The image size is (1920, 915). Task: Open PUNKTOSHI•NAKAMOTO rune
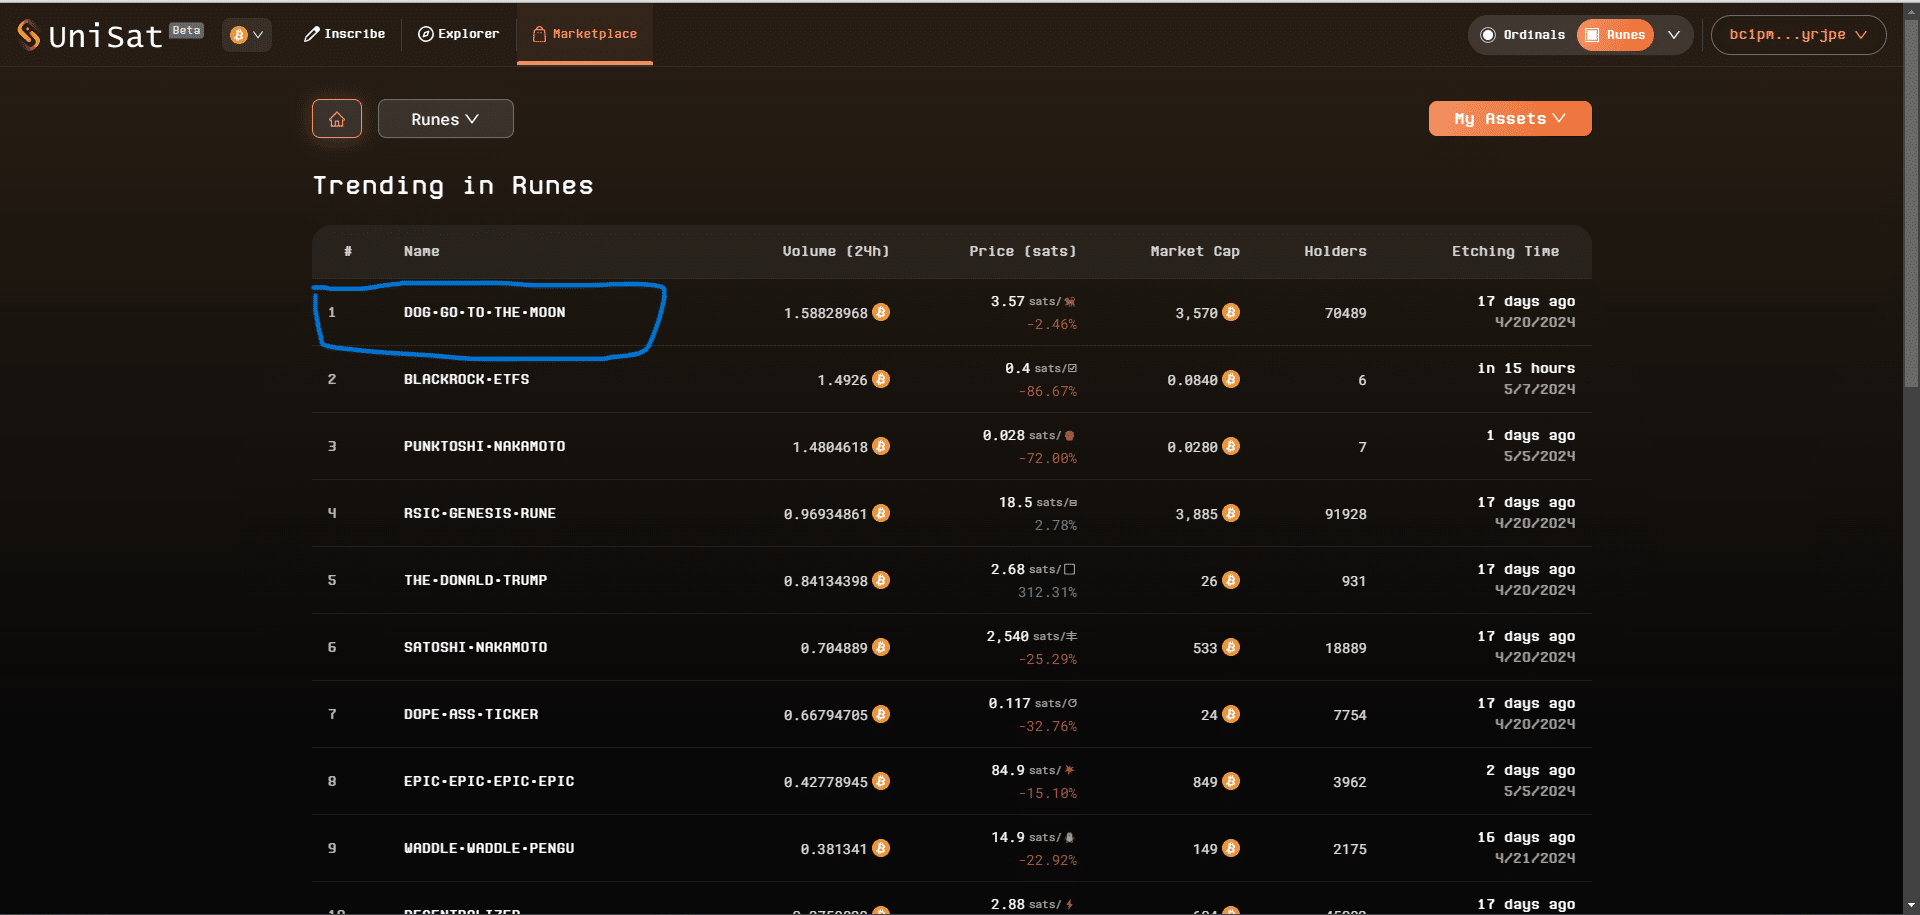click(484, 446)
